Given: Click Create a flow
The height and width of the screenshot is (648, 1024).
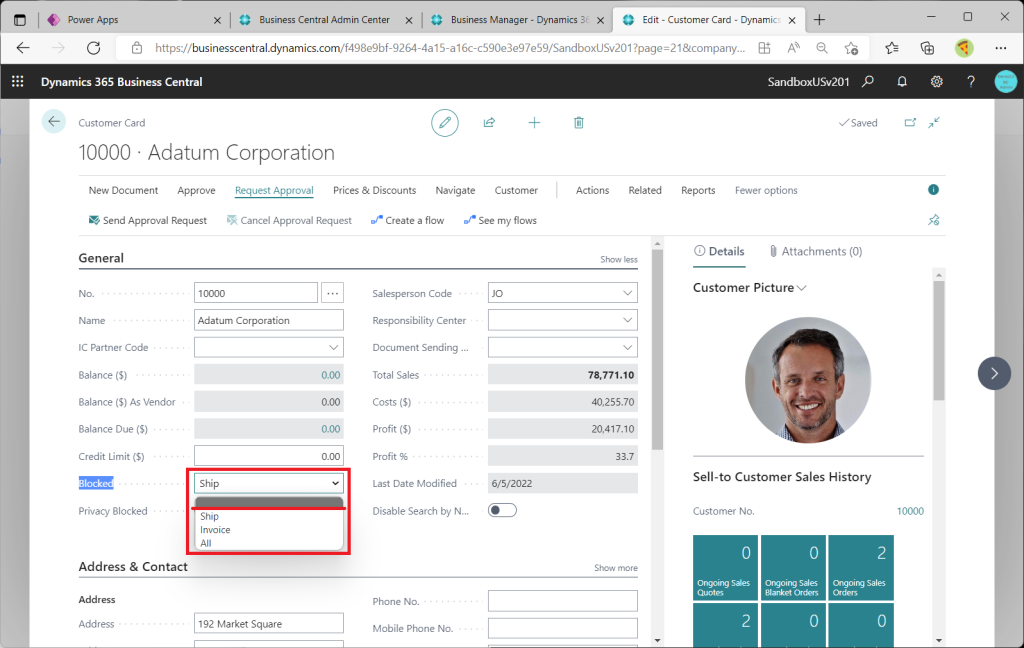Looking at the screenshot, I should (408, 220).
